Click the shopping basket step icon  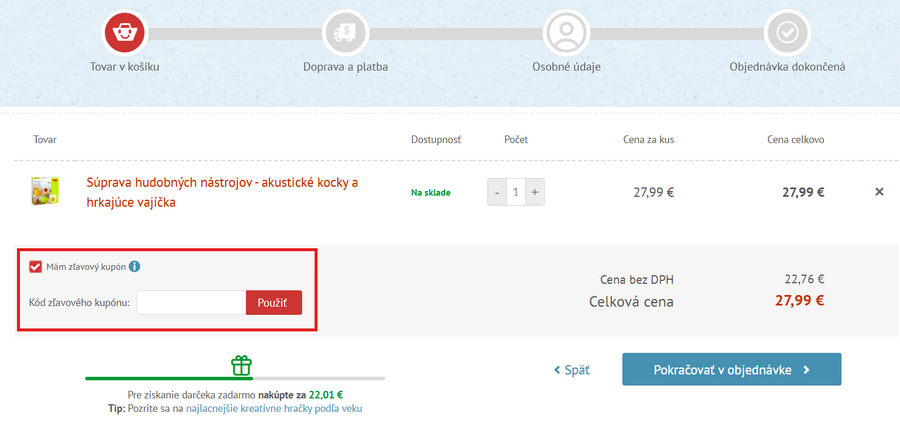click(x=125, y=33)
